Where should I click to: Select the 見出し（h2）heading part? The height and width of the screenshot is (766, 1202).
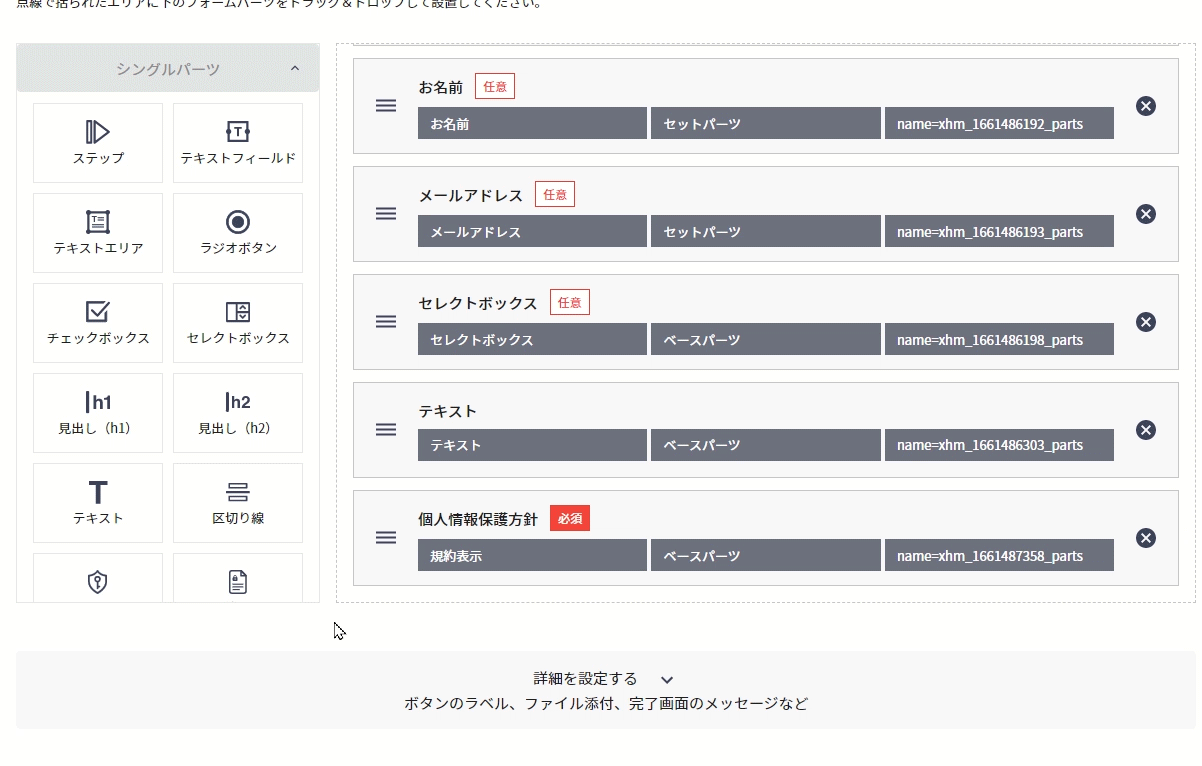pyautogui.click(x=238, y=412)
